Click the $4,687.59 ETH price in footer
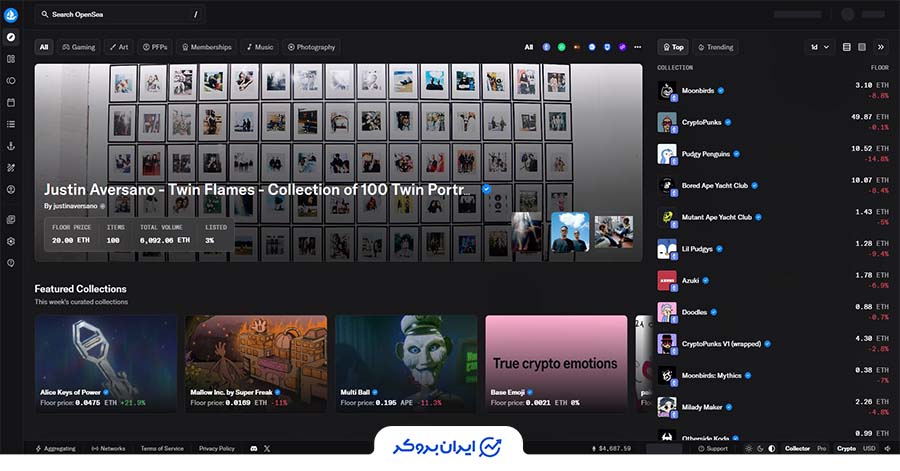Image resolution: width=900 pixels, height=471 pixels. (611, 449)
